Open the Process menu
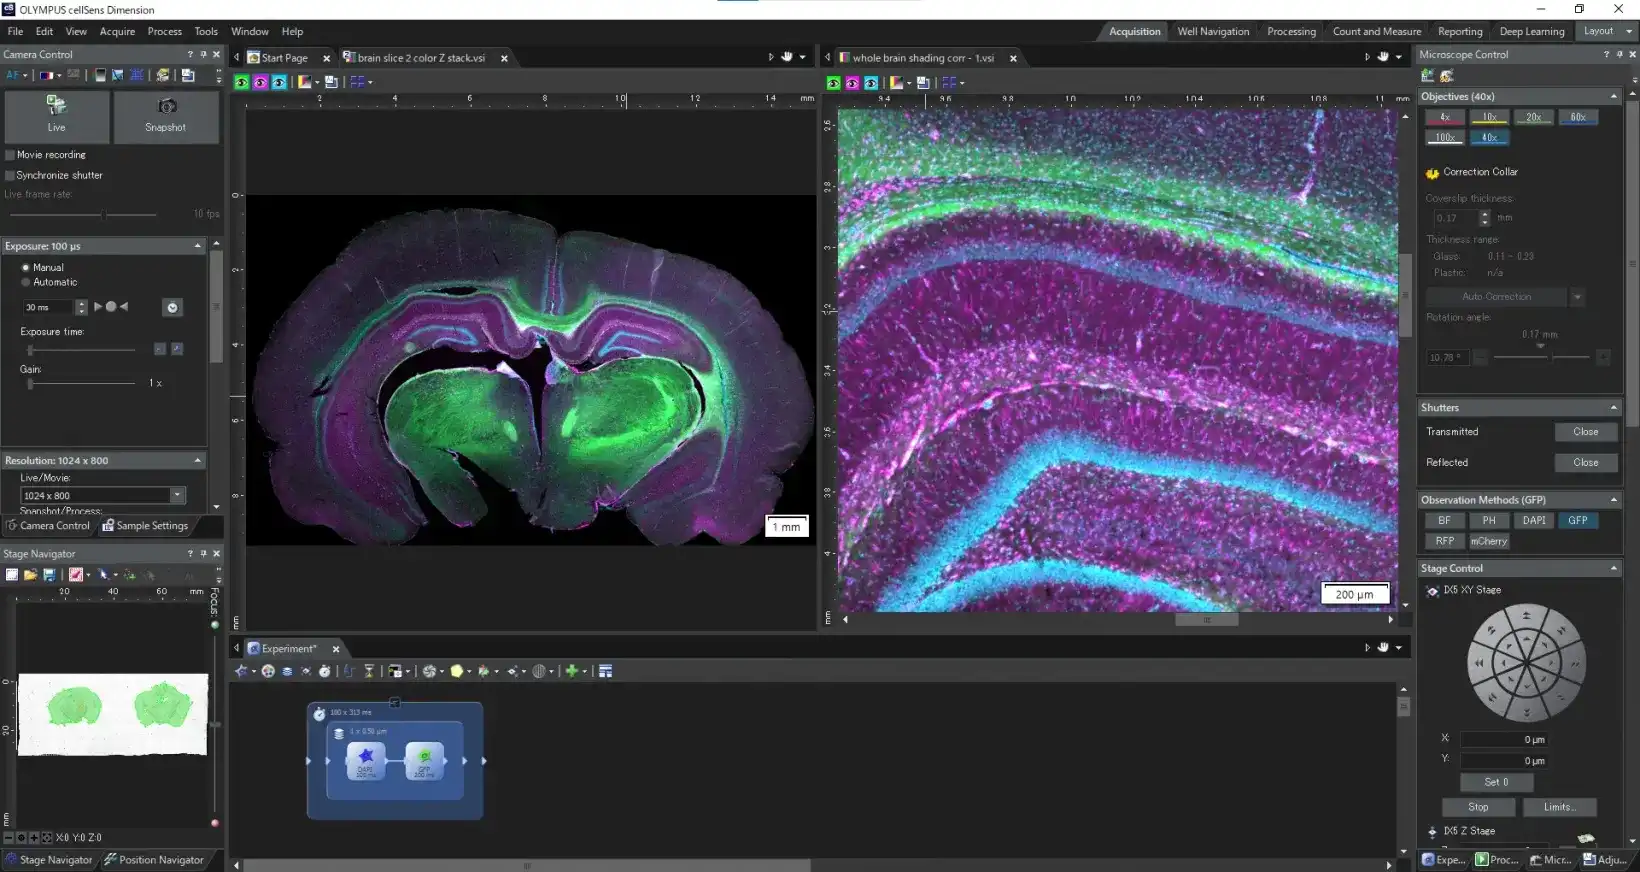This screenshot has width=1640, height=872. [x=164, y=31]
